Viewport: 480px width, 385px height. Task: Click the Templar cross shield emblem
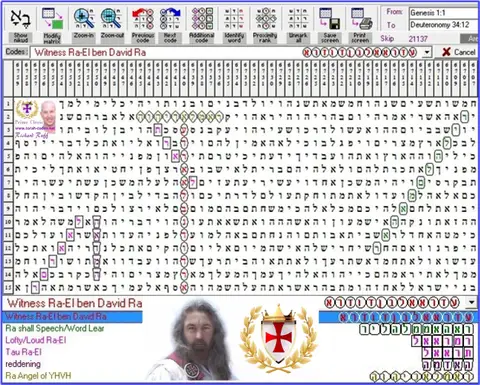(x=278, y=337)
